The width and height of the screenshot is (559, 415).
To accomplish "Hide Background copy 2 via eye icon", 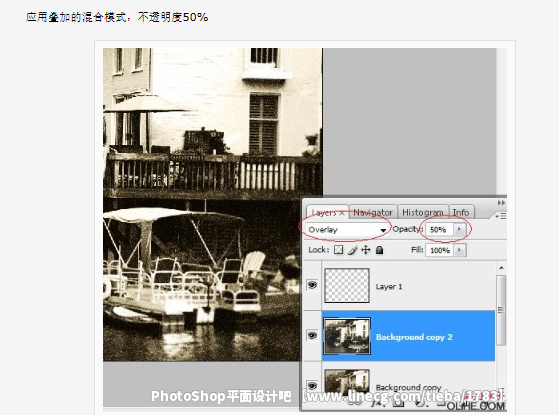I will [x=312, y=335].
